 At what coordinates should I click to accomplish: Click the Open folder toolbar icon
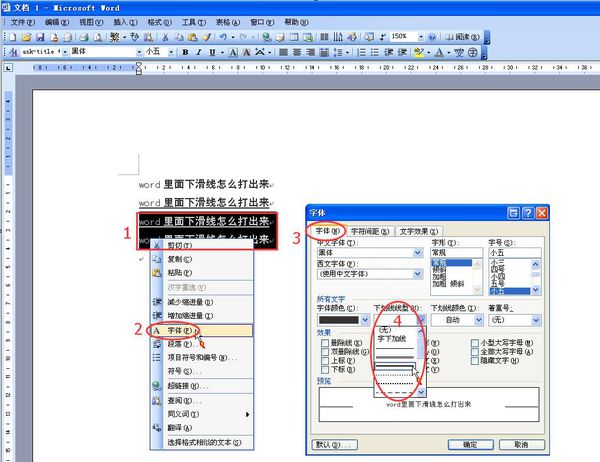(26, 37)
